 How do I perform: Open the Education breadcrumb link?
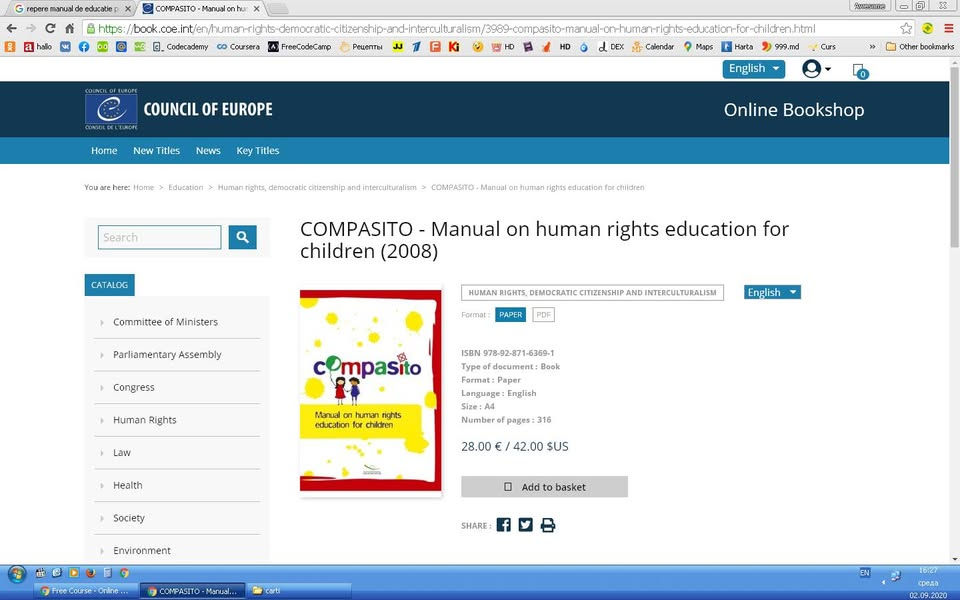[x=185, y=187]
